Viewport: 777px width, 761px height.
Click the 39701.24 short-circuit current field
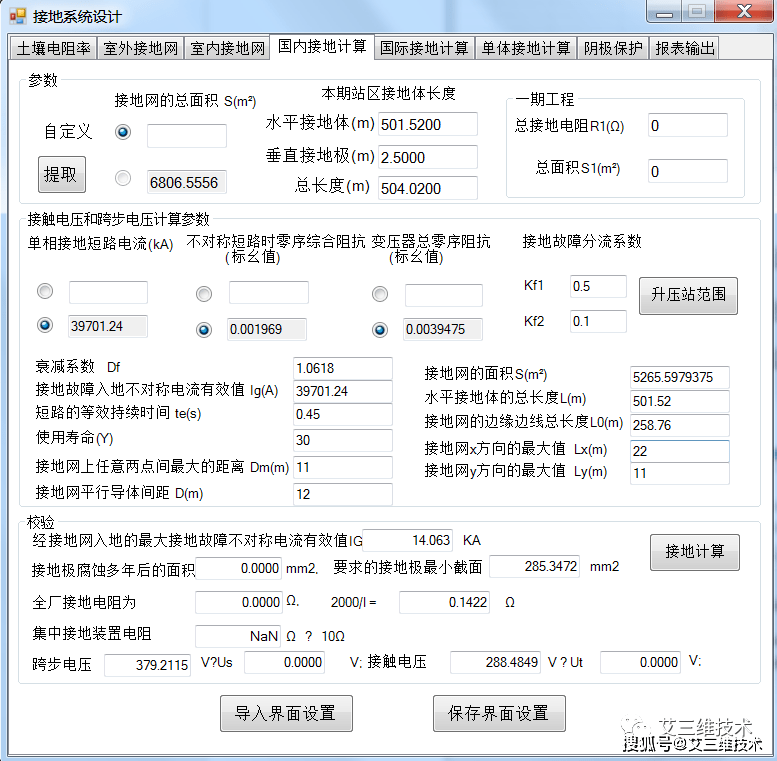click(108, 326)
